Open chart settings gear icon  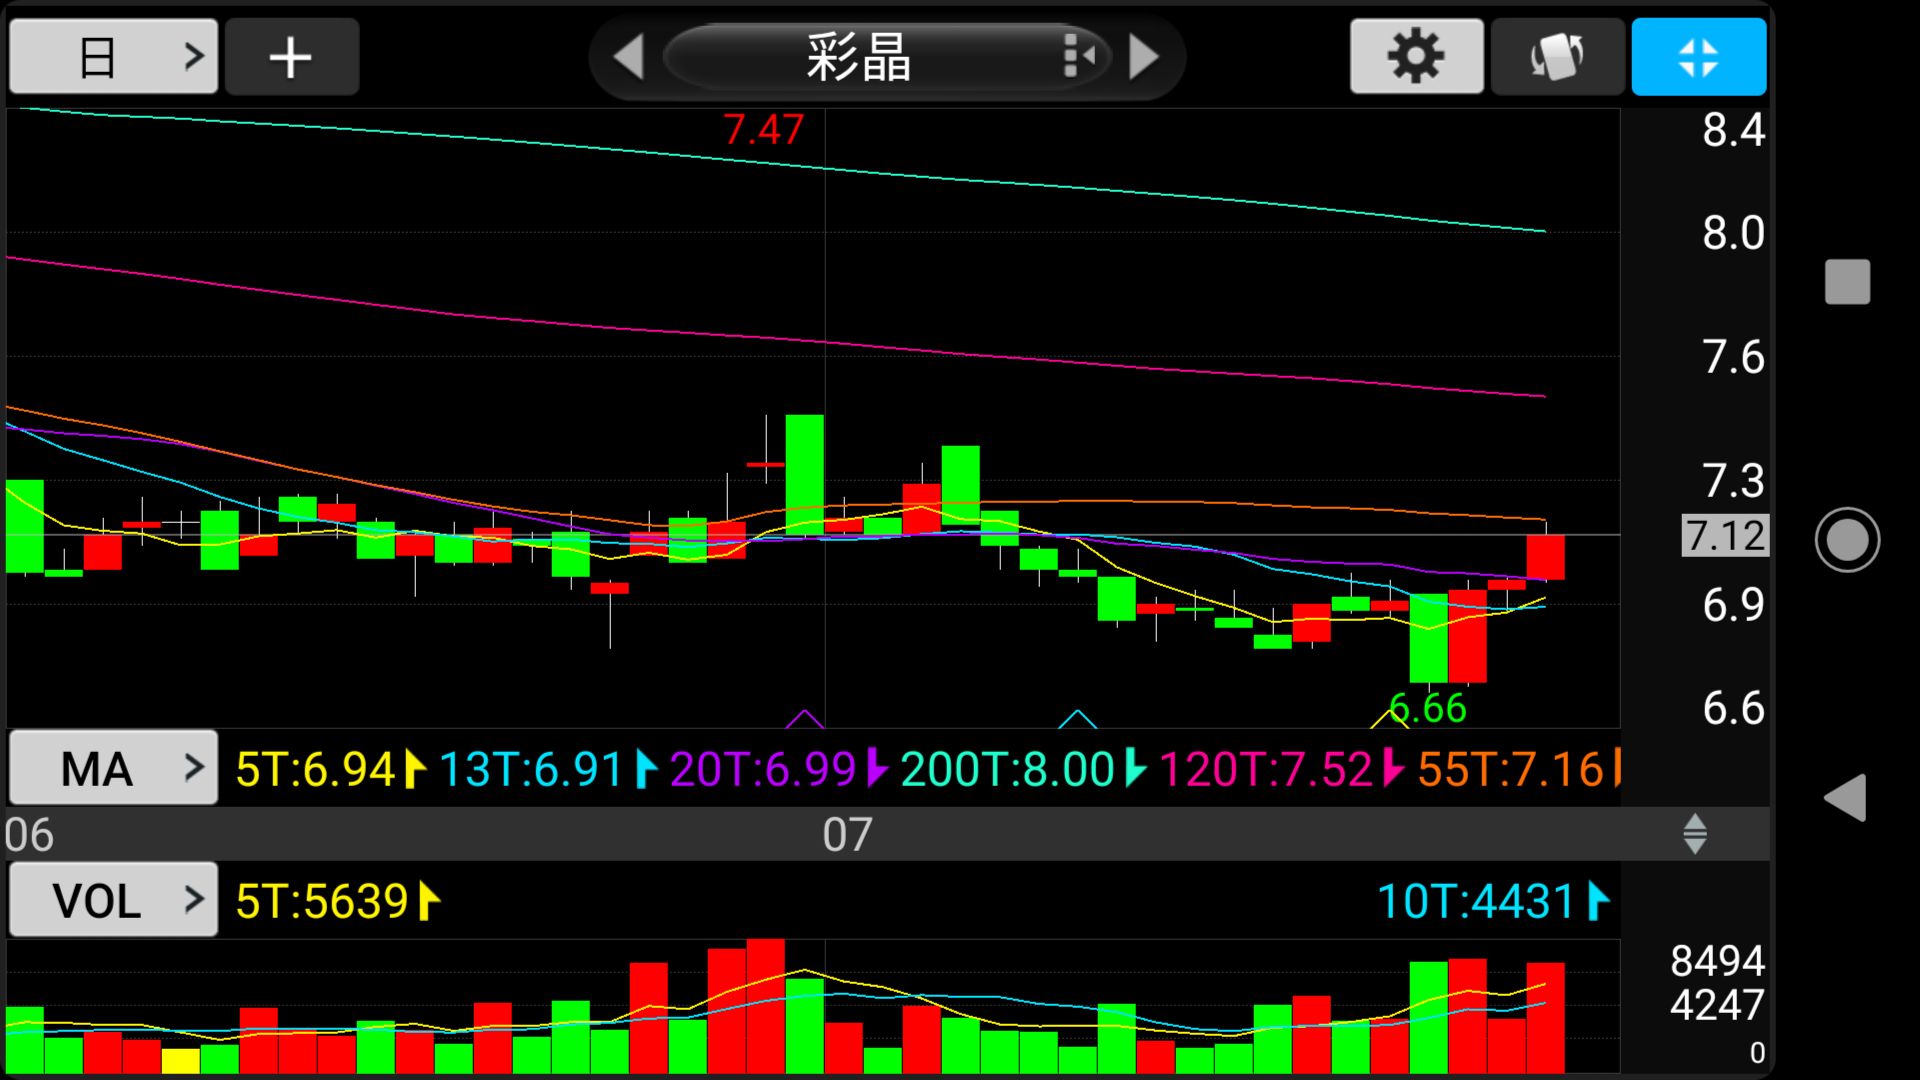(1416, 57)
